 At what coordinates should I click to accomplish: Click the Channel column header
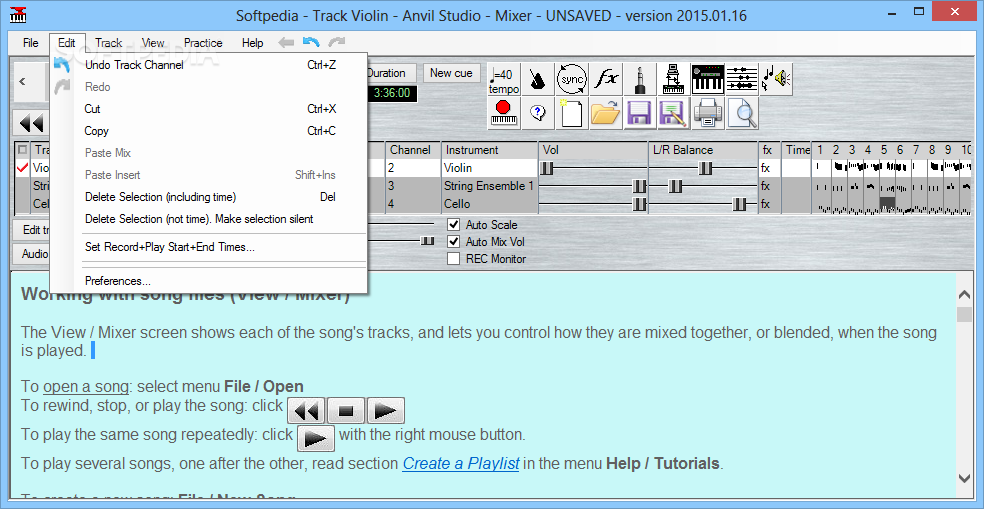pyautogui.click(x=413, y=150)
